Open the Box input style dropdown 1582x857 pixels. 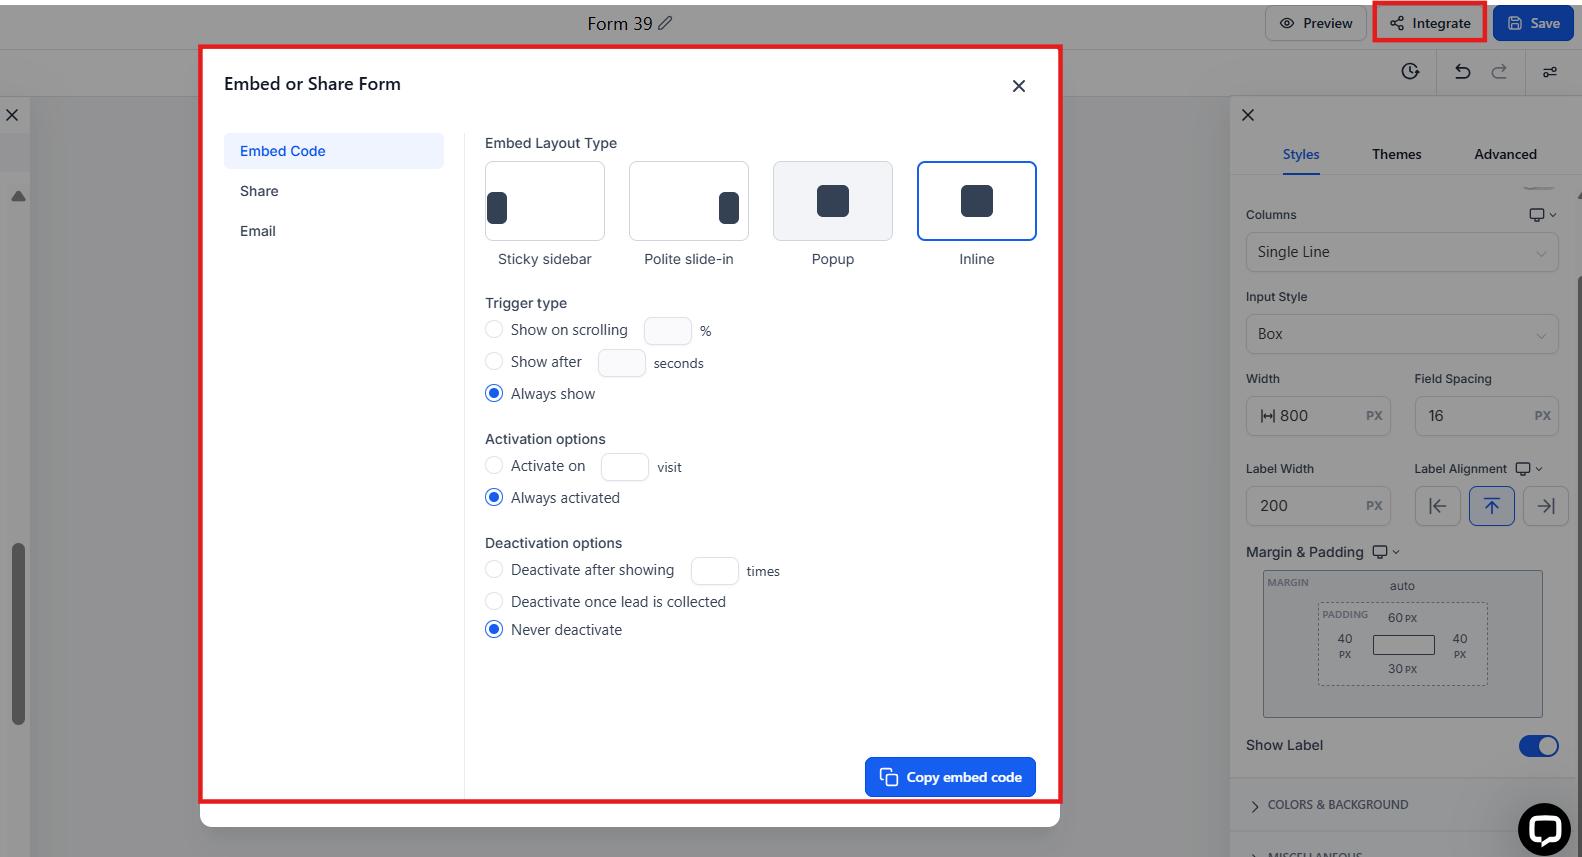(x=1401, y=334)
